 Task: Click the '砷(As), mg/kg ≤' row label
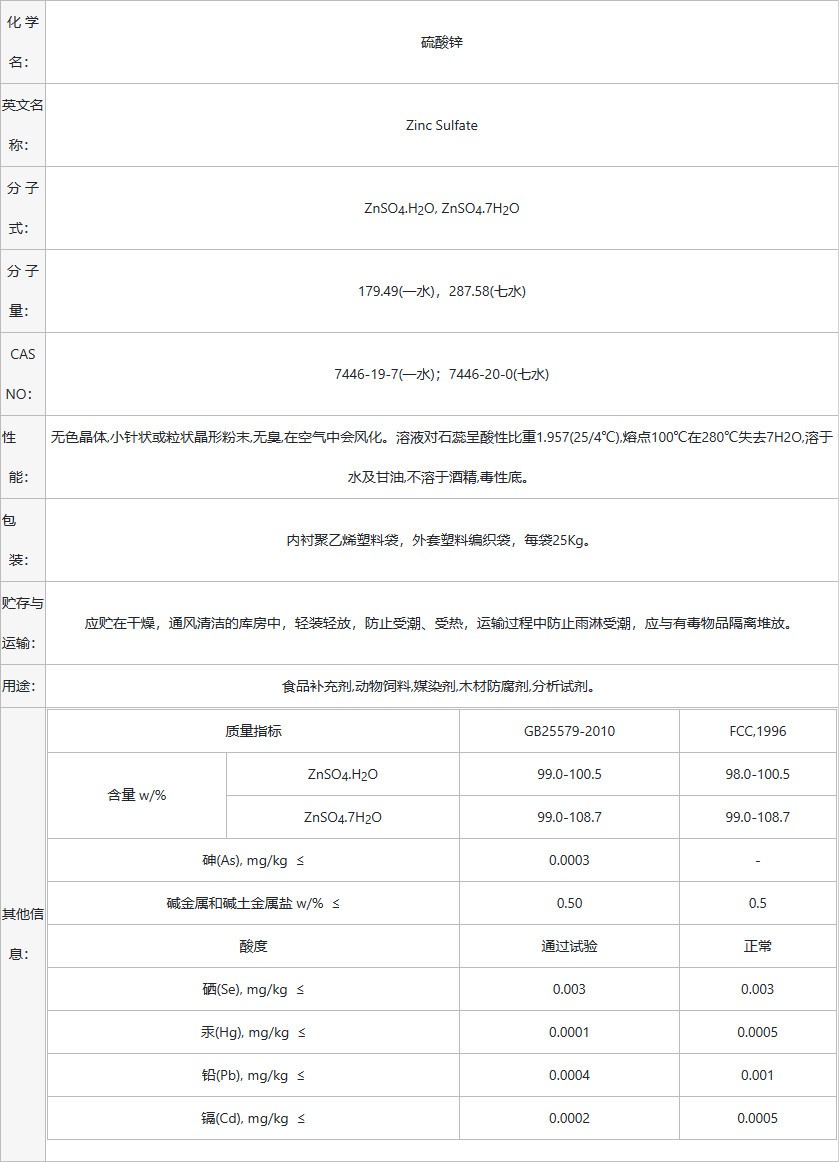253,860
